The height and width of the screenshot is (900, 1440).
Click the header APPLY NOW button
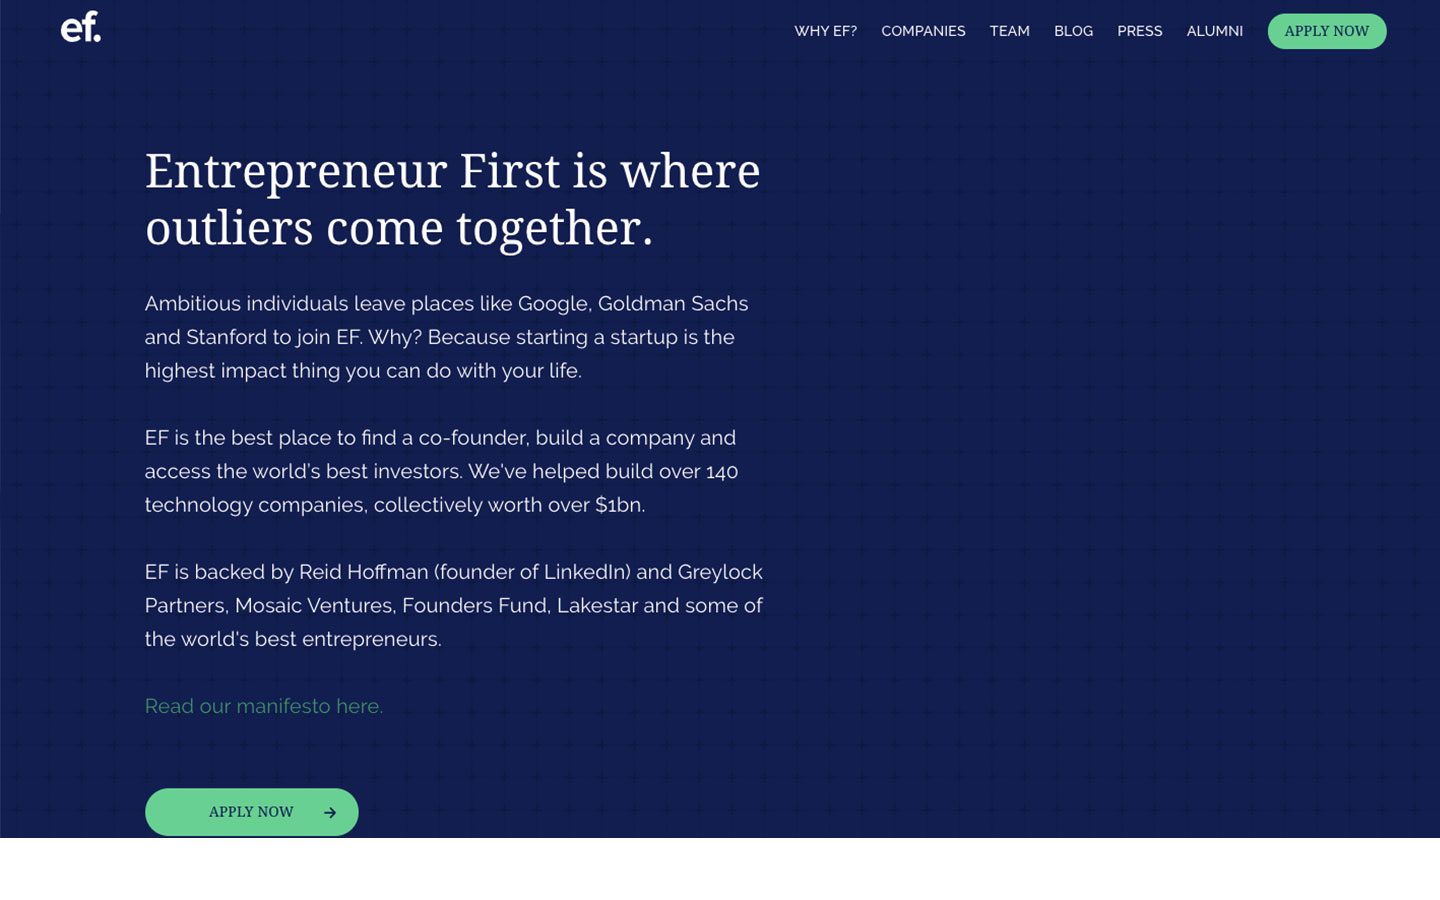click(x=1327, y=31)
